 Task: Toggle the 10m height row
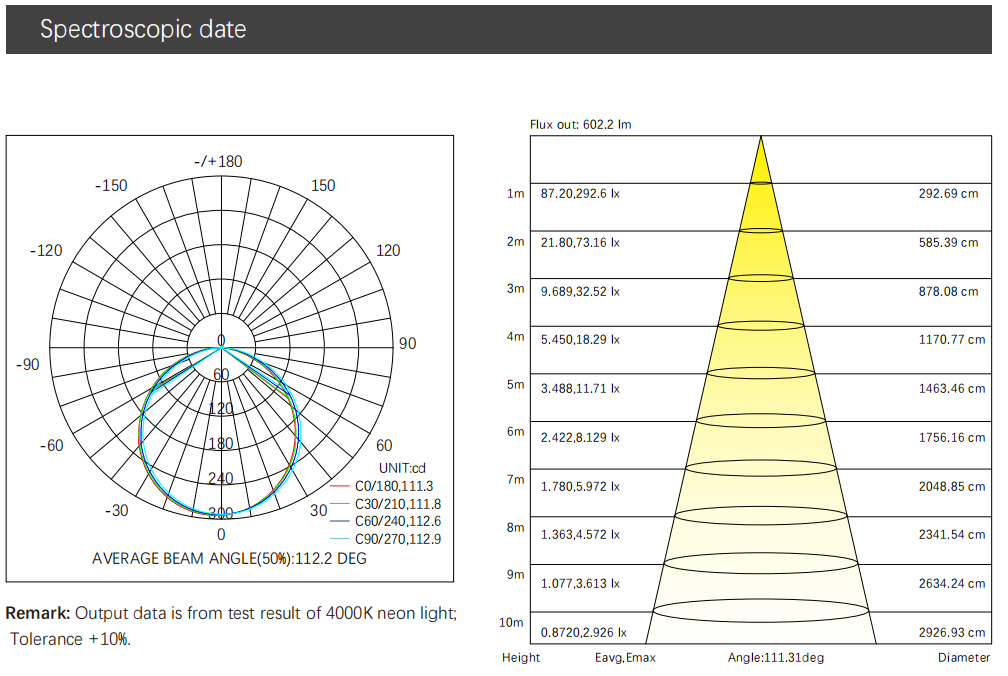click(512, 622)
